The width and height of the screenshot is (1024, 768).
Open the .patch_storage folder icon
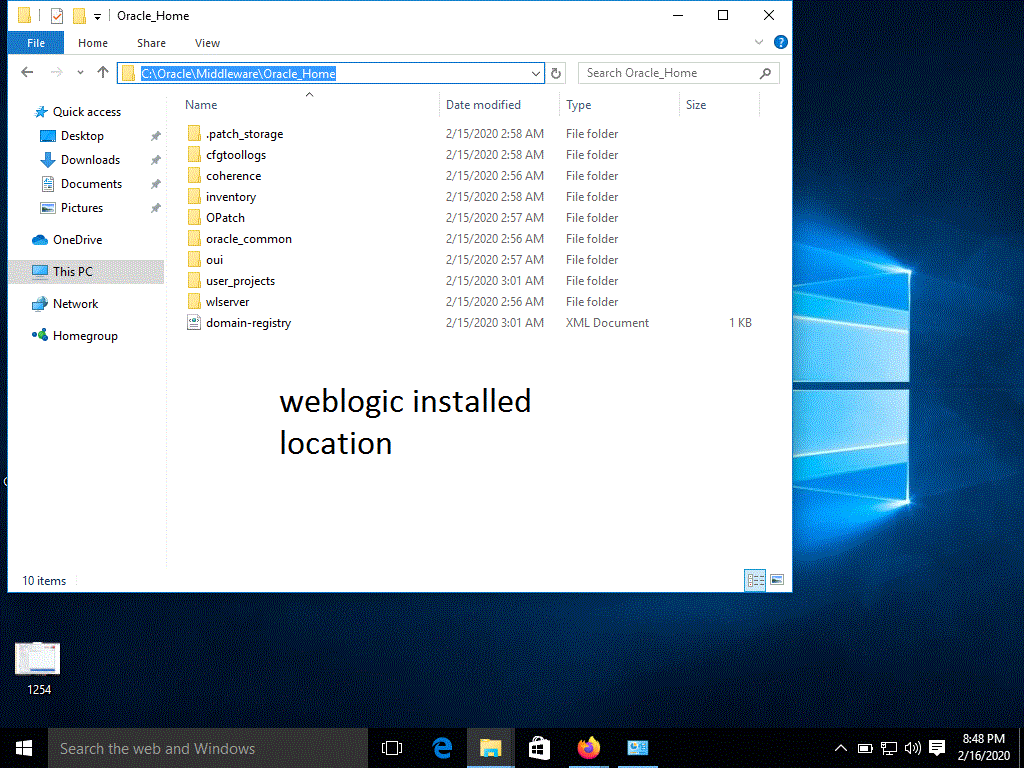pyautogui.click(x=194, y=134)
